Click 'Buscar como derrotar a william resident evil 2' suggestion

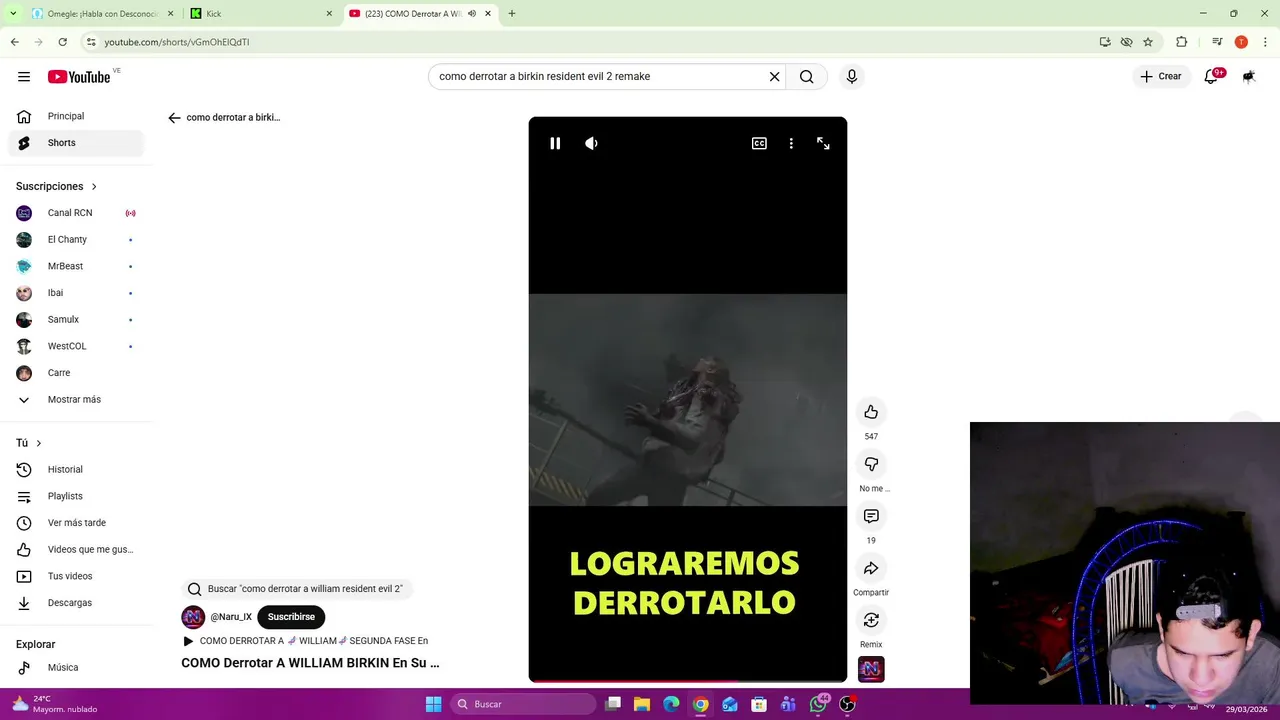[x=296, y=589]
